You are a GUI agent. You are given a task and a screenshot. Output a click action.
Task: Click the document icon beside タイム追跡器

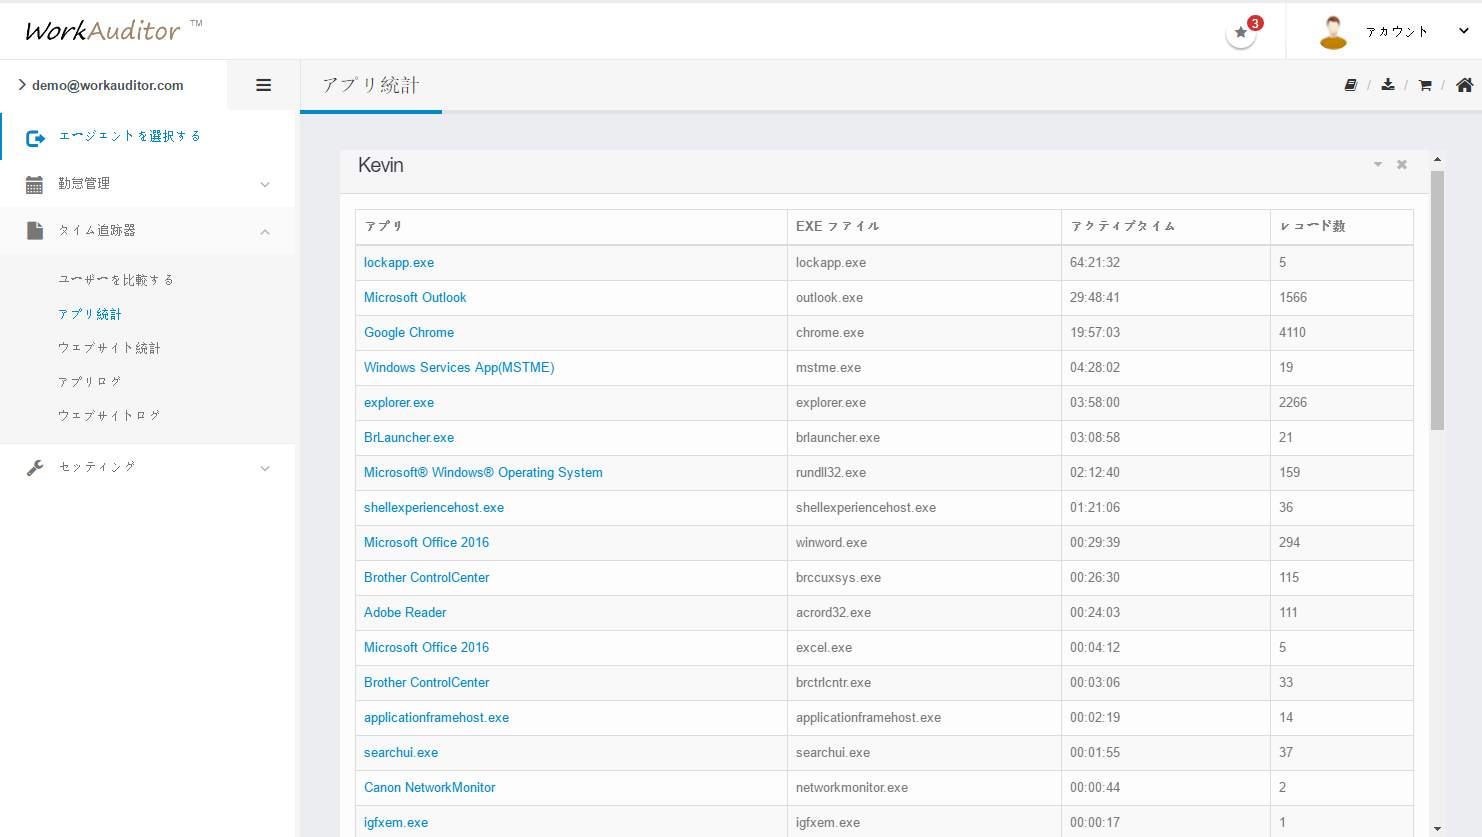[x=35, y=230]
